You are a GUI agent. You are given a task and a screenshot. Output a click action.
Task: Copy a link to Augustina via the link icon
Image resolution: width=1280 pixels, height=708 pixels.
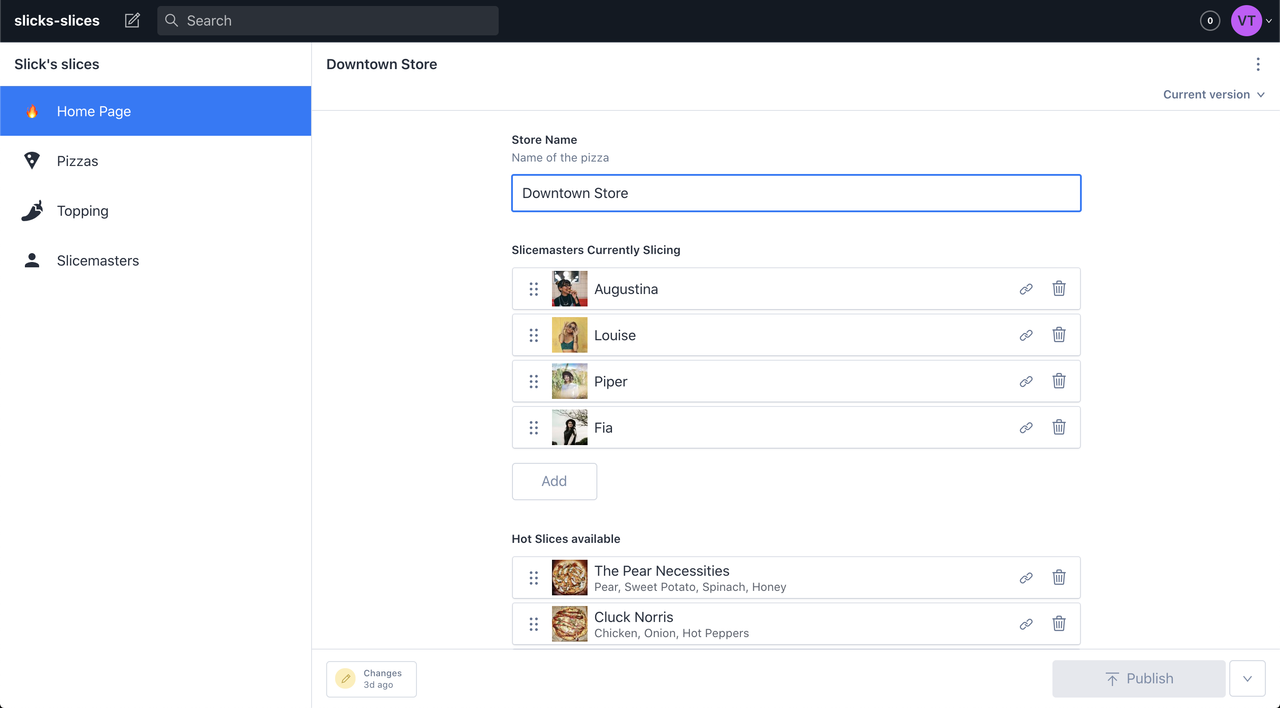1026,288
